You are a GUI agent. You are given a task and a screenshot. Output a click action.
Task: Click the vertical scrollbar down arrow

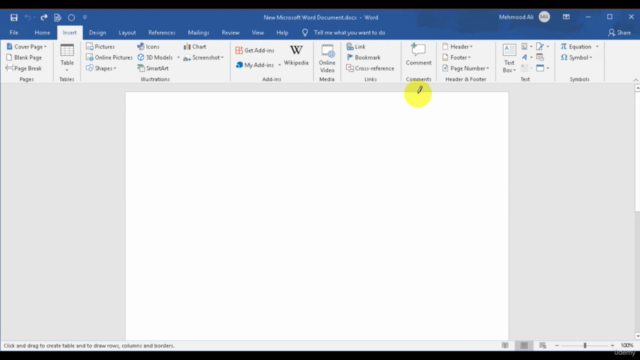[x=637, y=336]
